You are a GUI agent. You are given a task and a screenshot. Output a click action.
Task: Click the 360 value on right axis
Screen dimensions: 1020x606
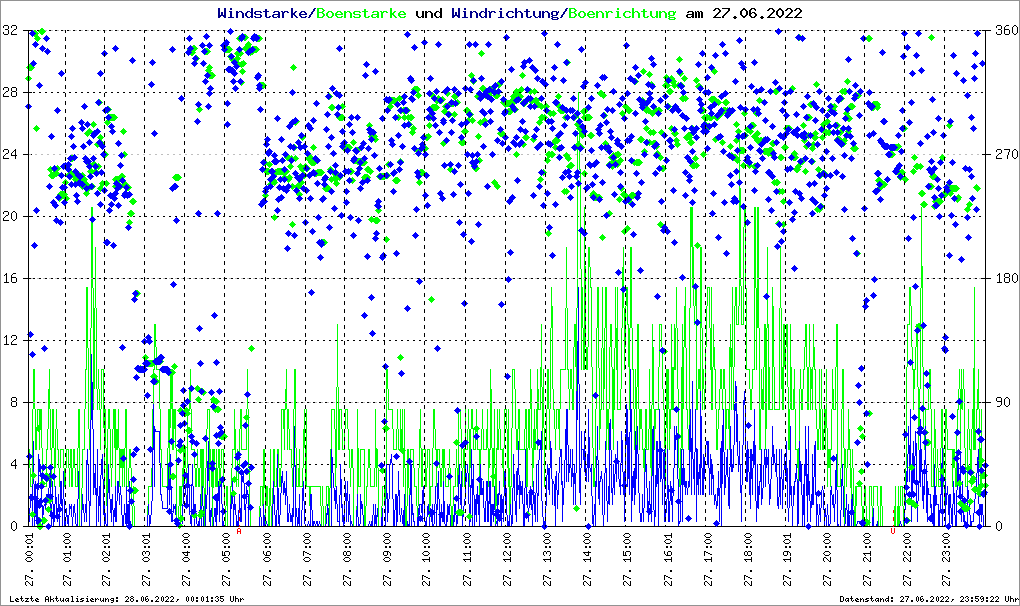pyautogui.click(x=1003, y=31)
